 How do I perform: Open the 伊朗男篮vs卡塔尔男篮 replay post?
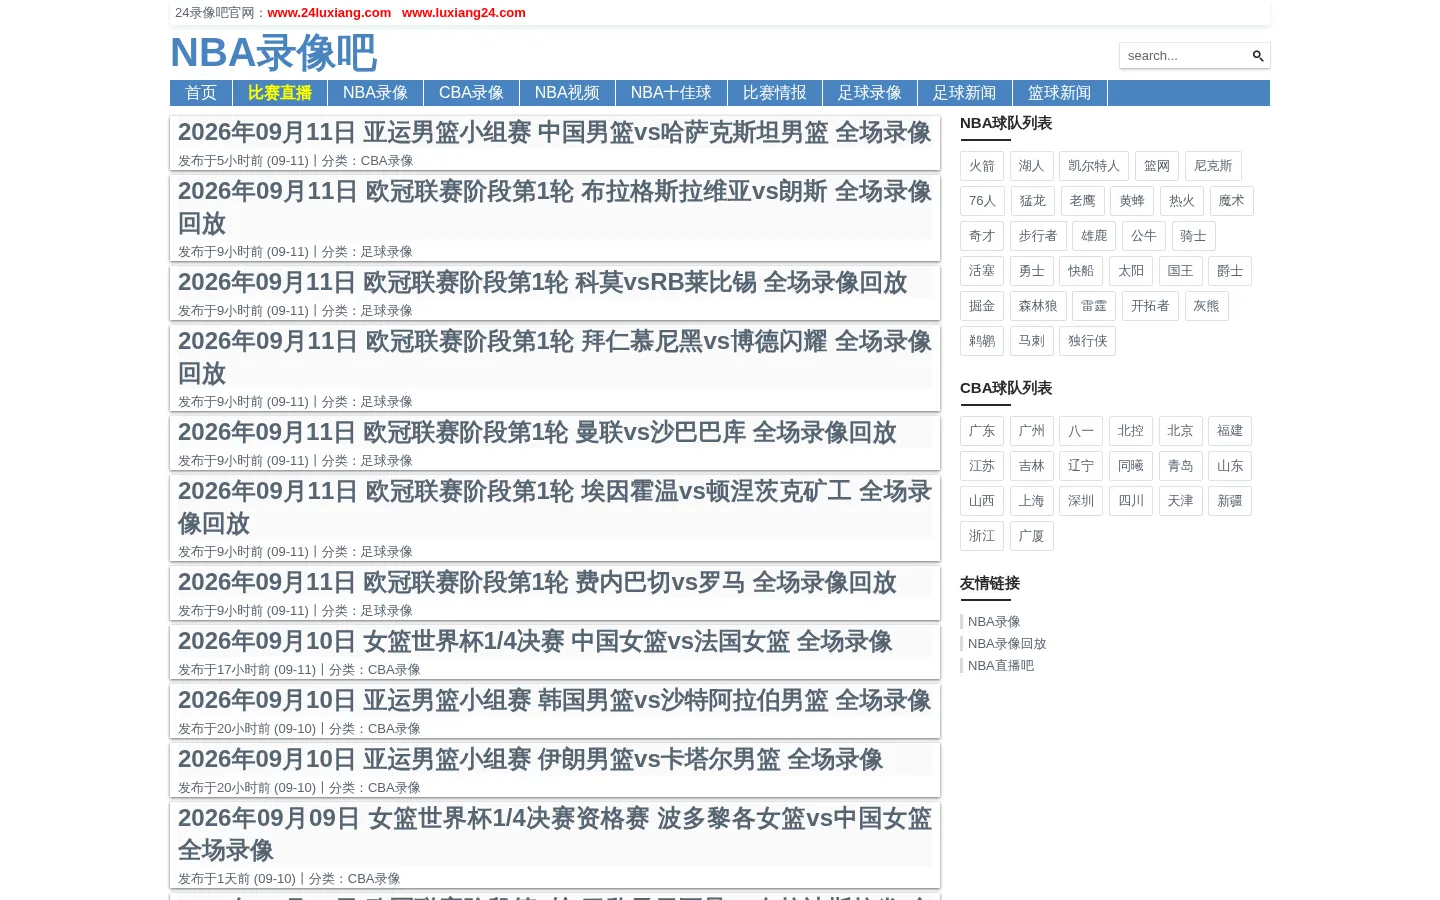point(530,759)
